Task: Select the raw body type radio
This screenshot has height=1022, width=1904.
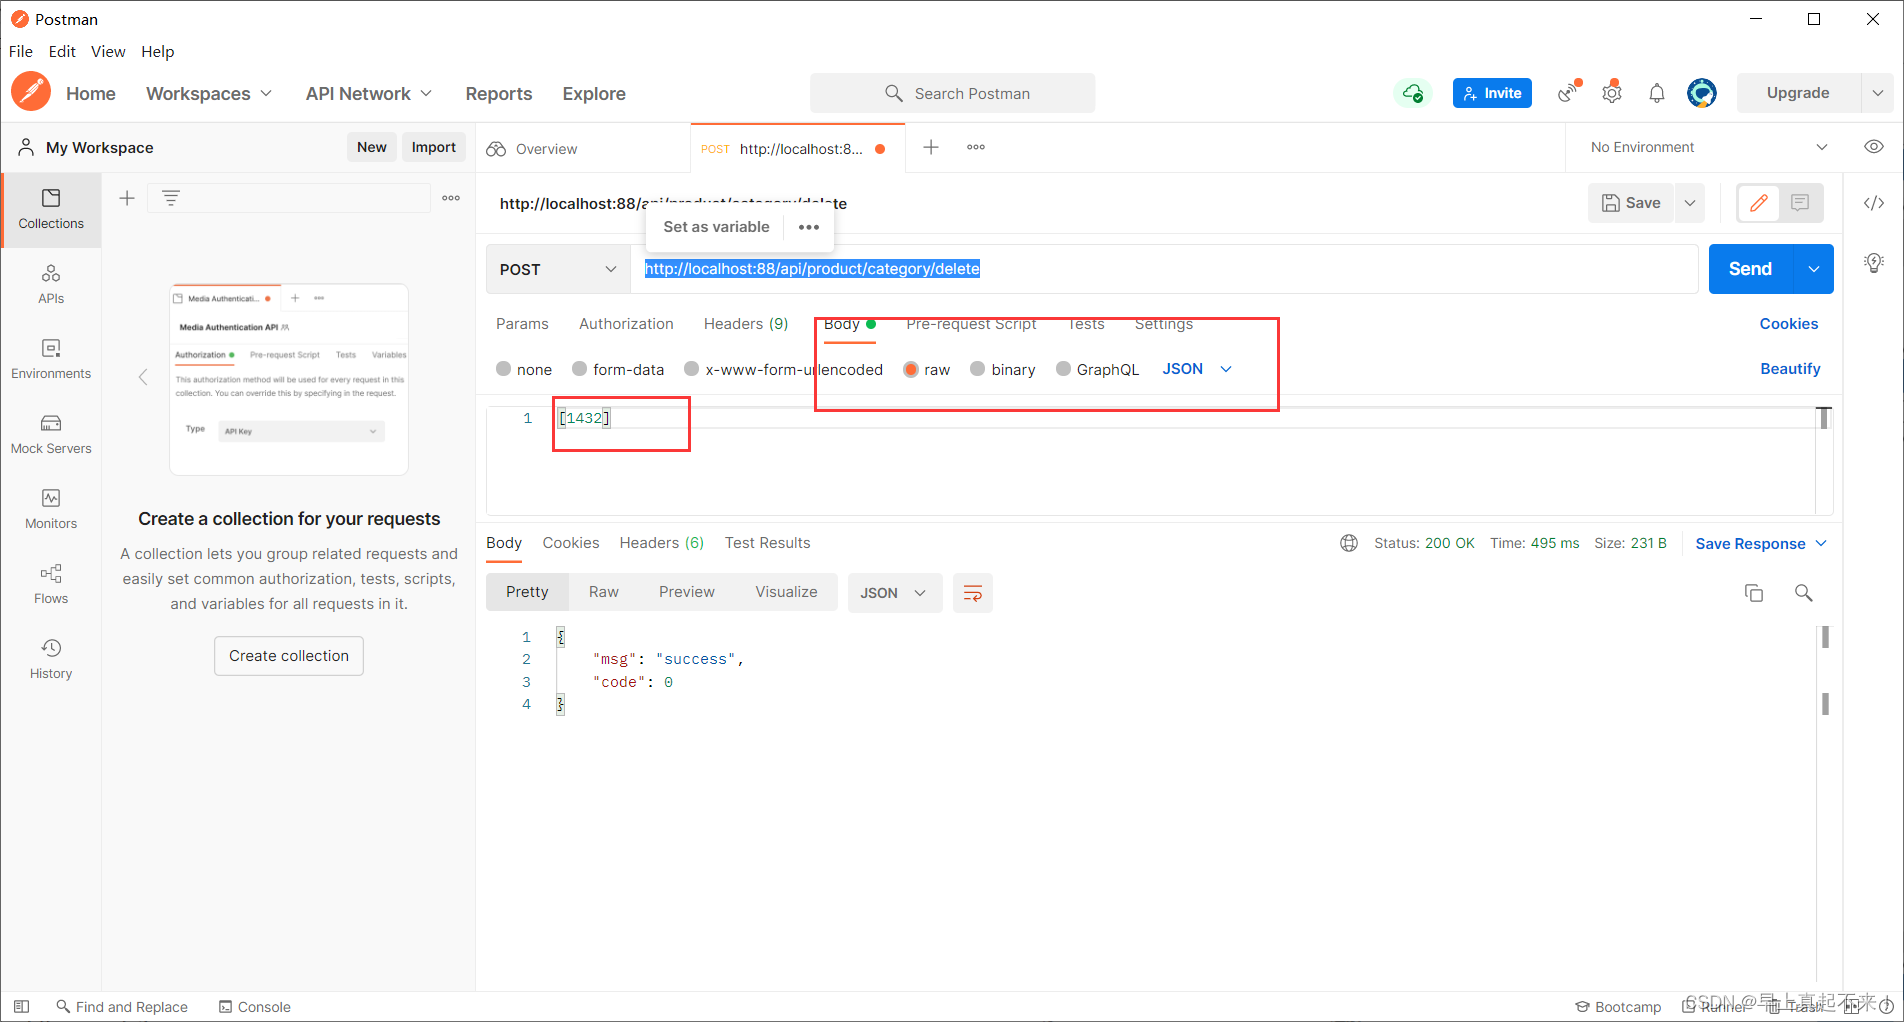Action: [x=911, y=369]
